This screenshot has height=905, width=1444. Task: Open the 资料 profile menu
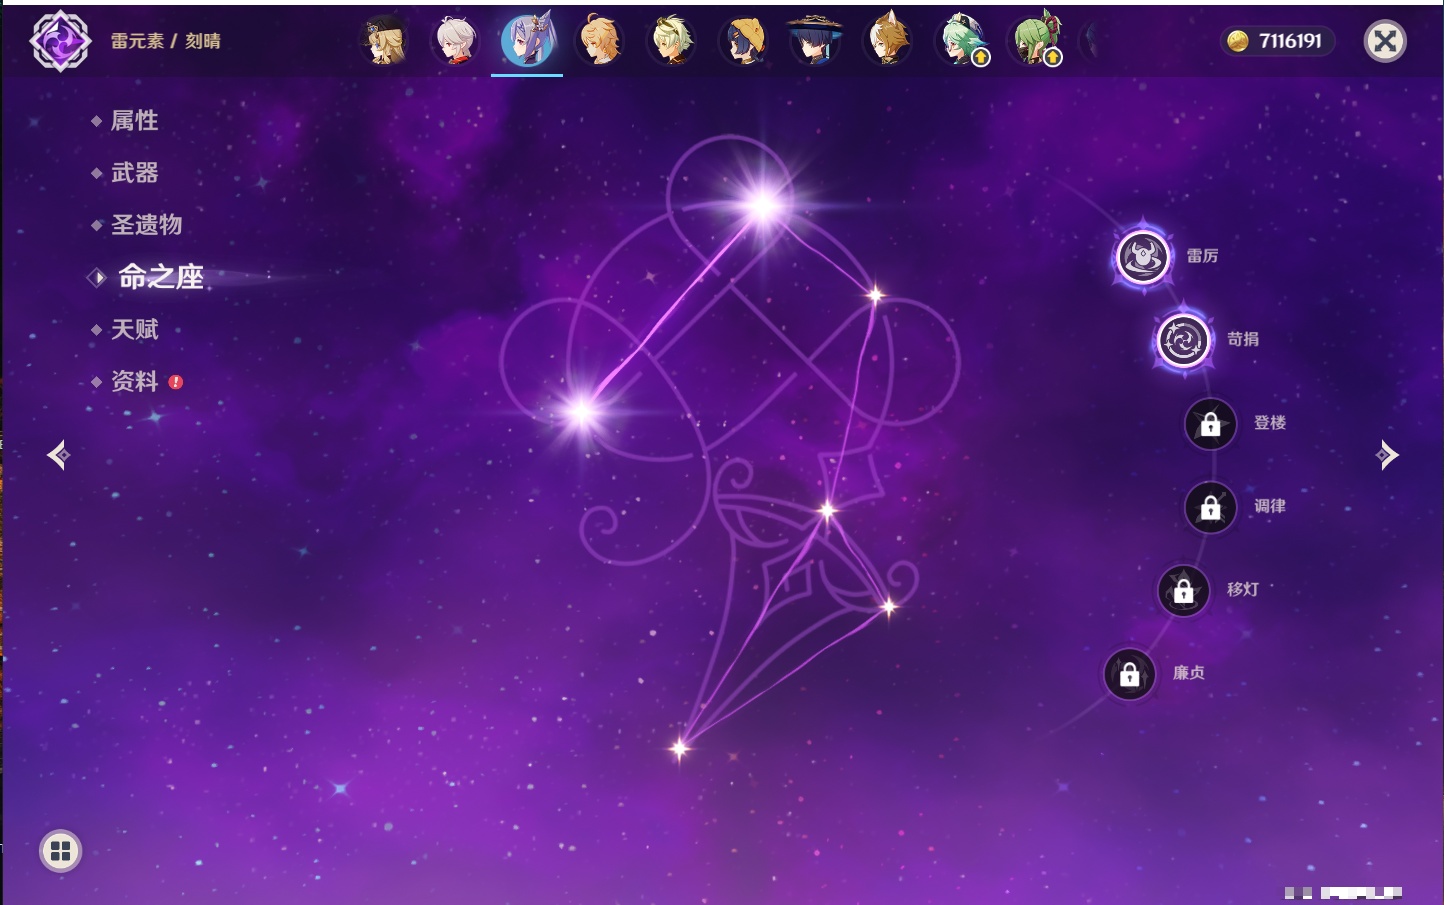[134, 381]
